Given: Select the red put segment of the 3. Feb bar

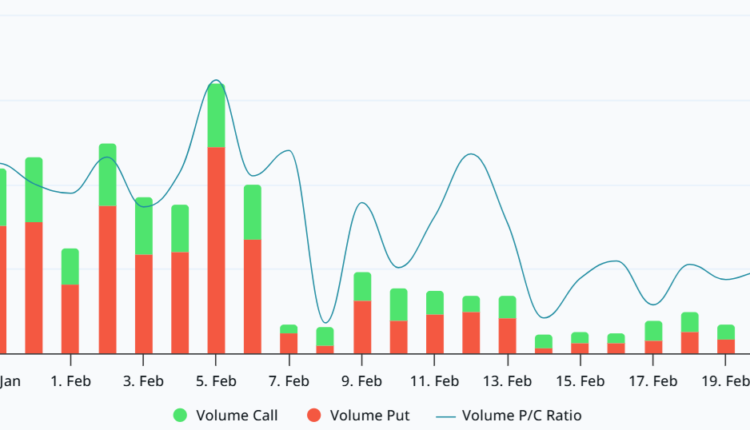Looking at the screenshot, I should 143,303.
